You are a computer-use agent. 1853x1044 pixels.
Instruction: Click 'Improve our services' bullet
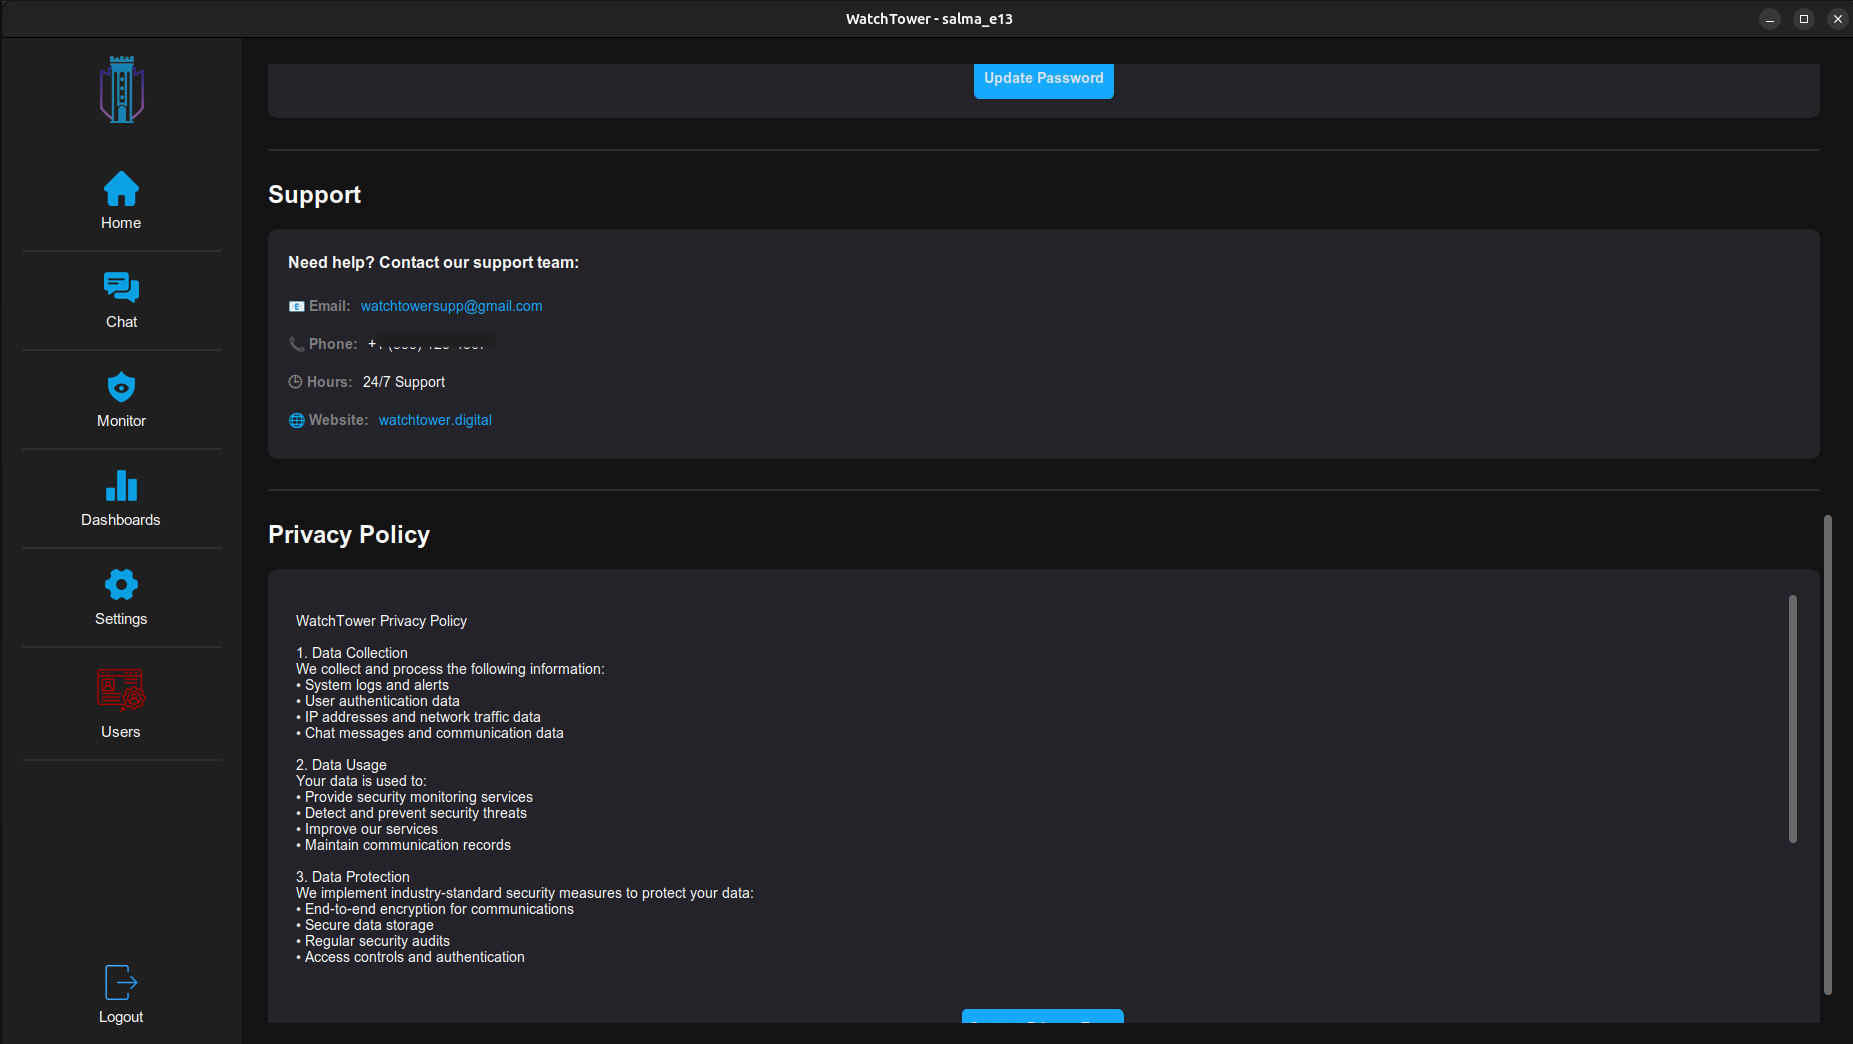[x=367, y=829]
